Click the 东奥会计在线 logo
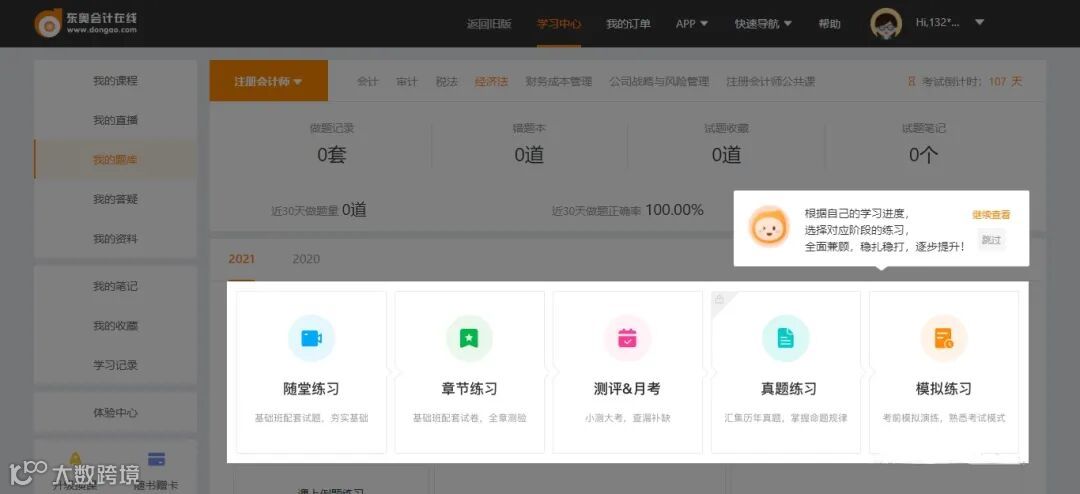This screenshot has width=1080, height=494. tap(85, 23)
